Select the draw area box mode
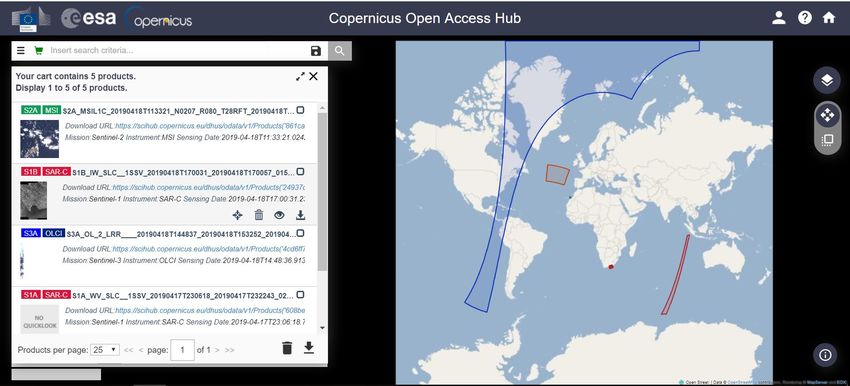The image size is (850, 386). click(827, 140)
